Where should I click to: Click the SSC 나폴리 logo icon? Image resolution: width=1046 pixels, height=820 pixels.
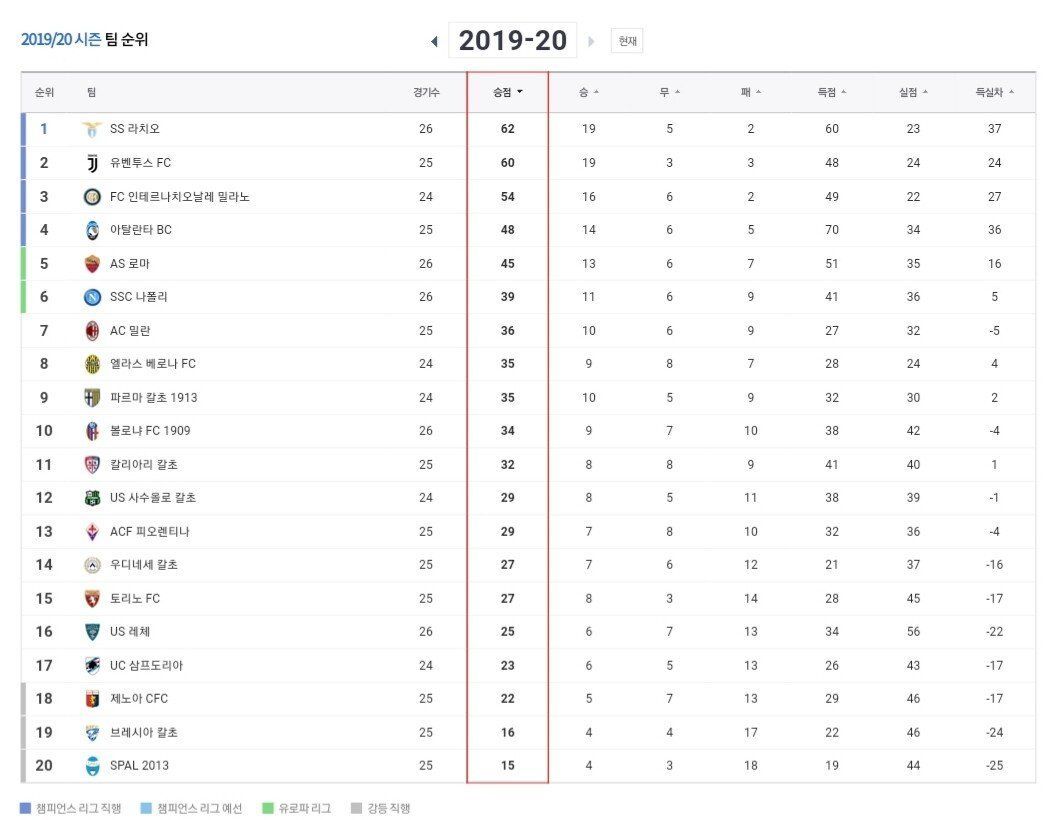tap(92, 297)
